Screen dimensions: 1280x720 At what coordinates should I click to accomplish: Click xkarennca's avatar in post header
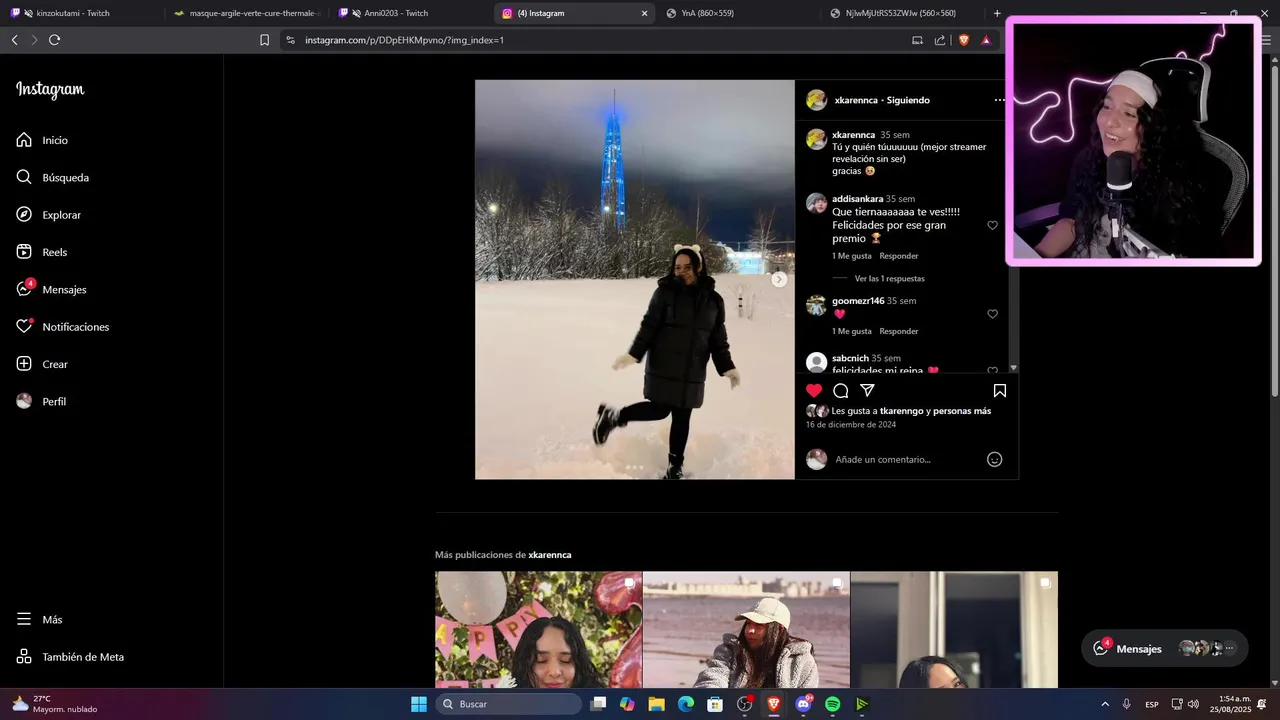[x=817, y=100]
